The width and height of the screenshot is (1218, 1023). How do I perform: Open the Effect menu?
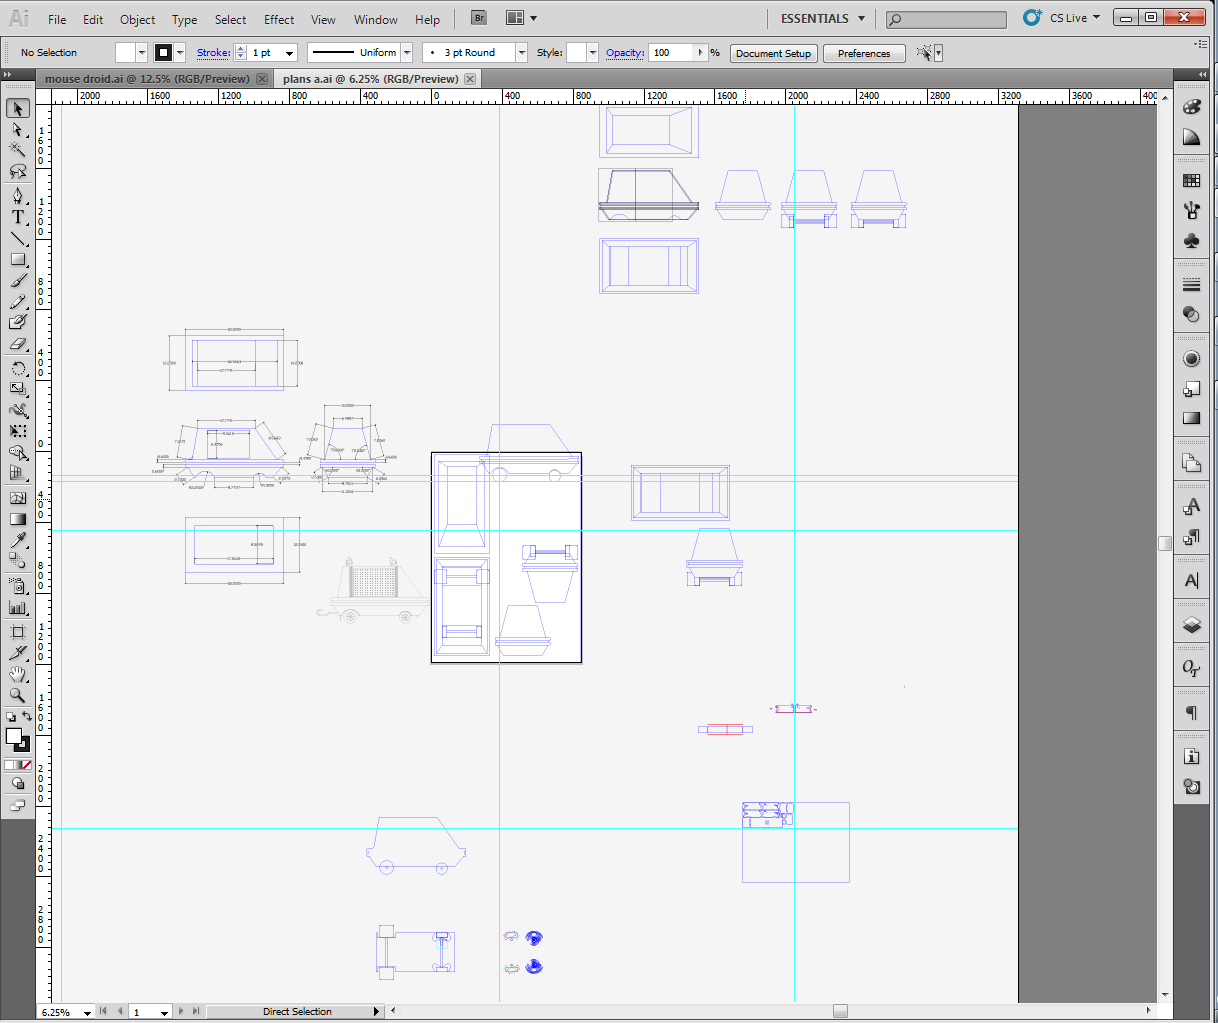coord(279,19)
